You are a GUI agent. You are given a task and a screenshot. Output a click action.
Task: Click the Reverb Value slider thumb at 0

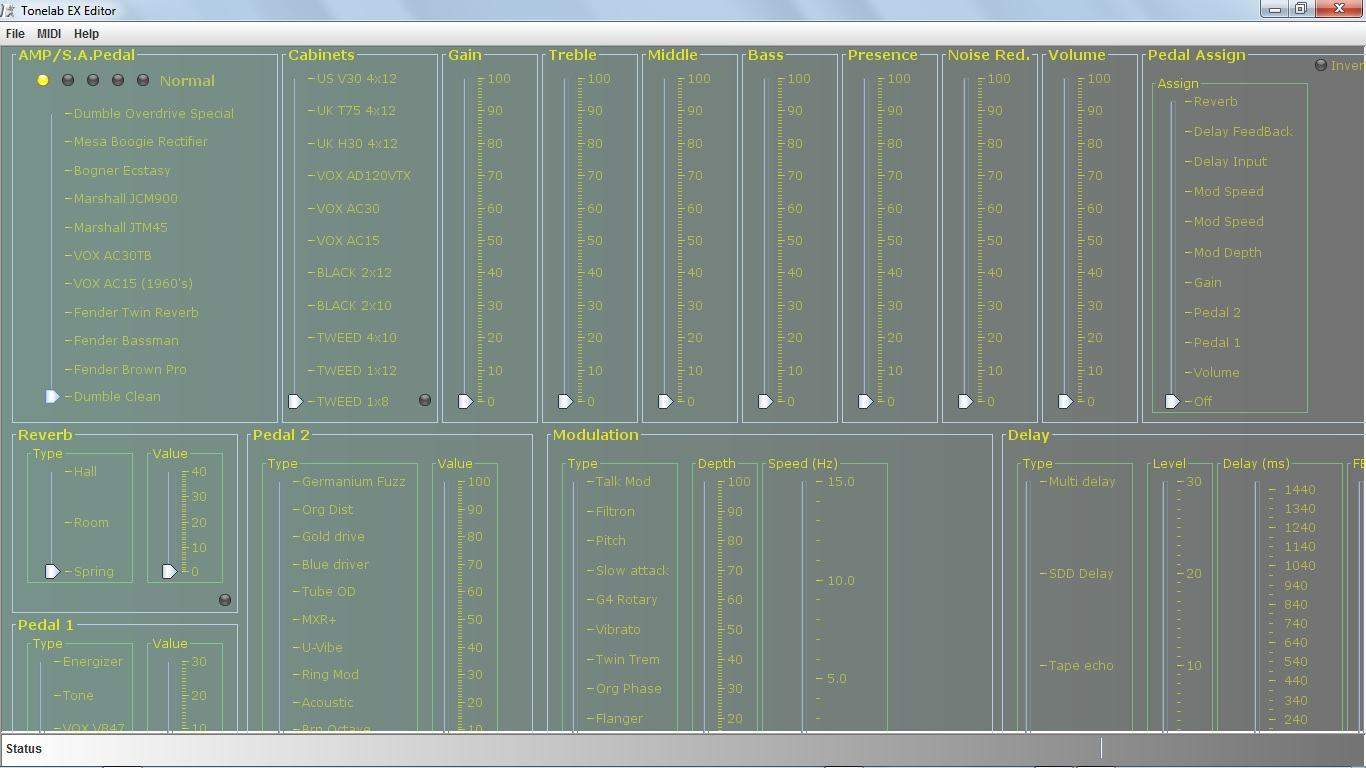(x=169, y=571)
